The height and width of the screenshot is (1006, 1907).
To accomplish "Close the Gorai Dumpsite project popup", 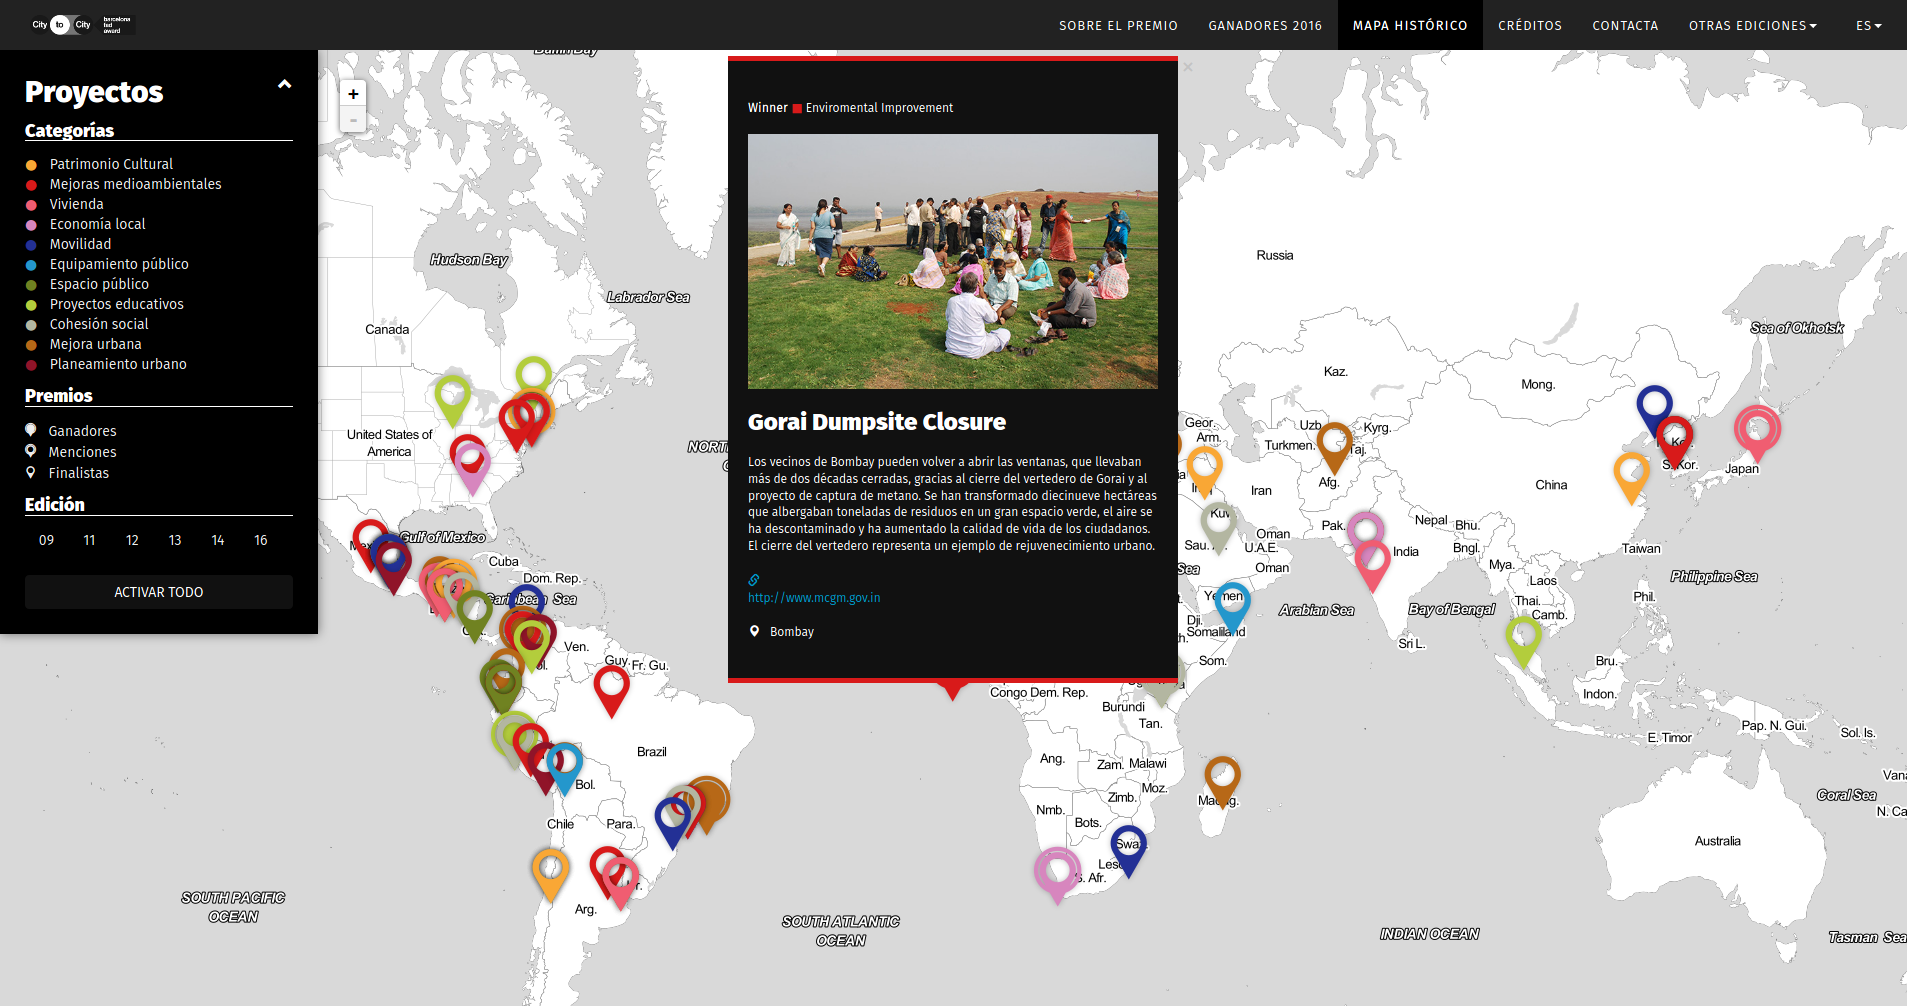I will [1187, 68].
